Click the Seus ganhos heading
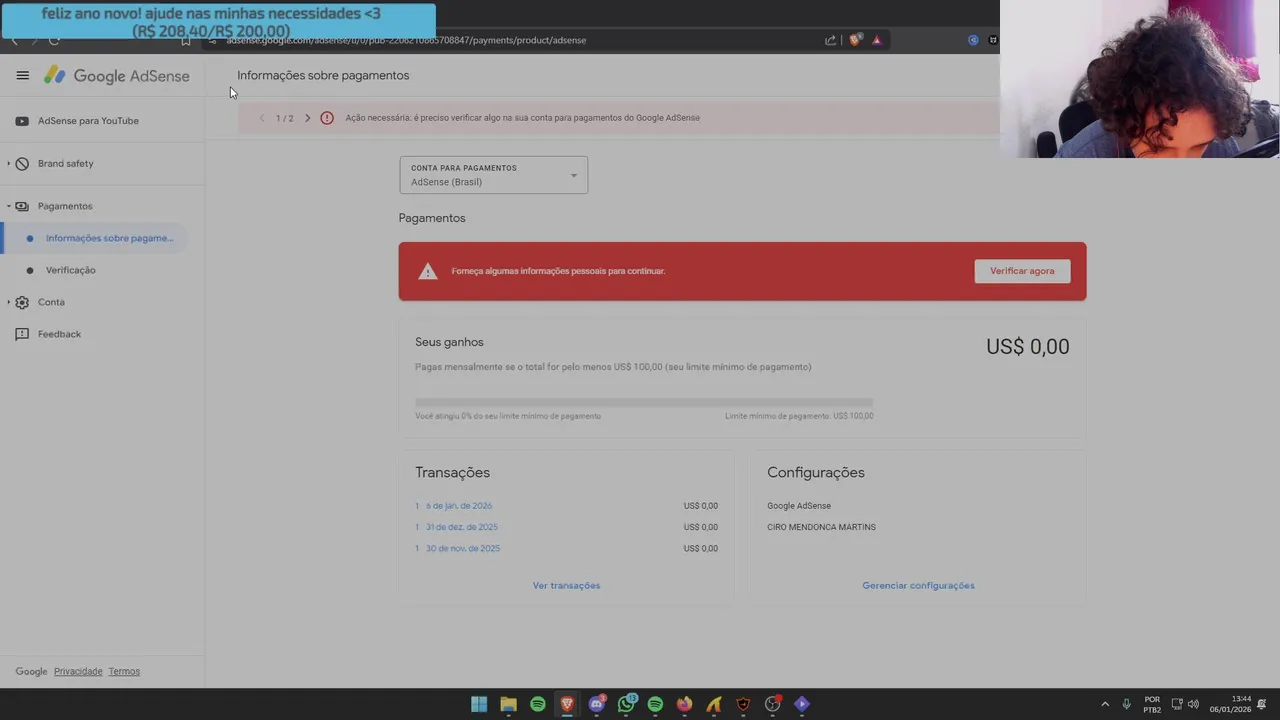The image size is (1280, 720). point(449,342)
